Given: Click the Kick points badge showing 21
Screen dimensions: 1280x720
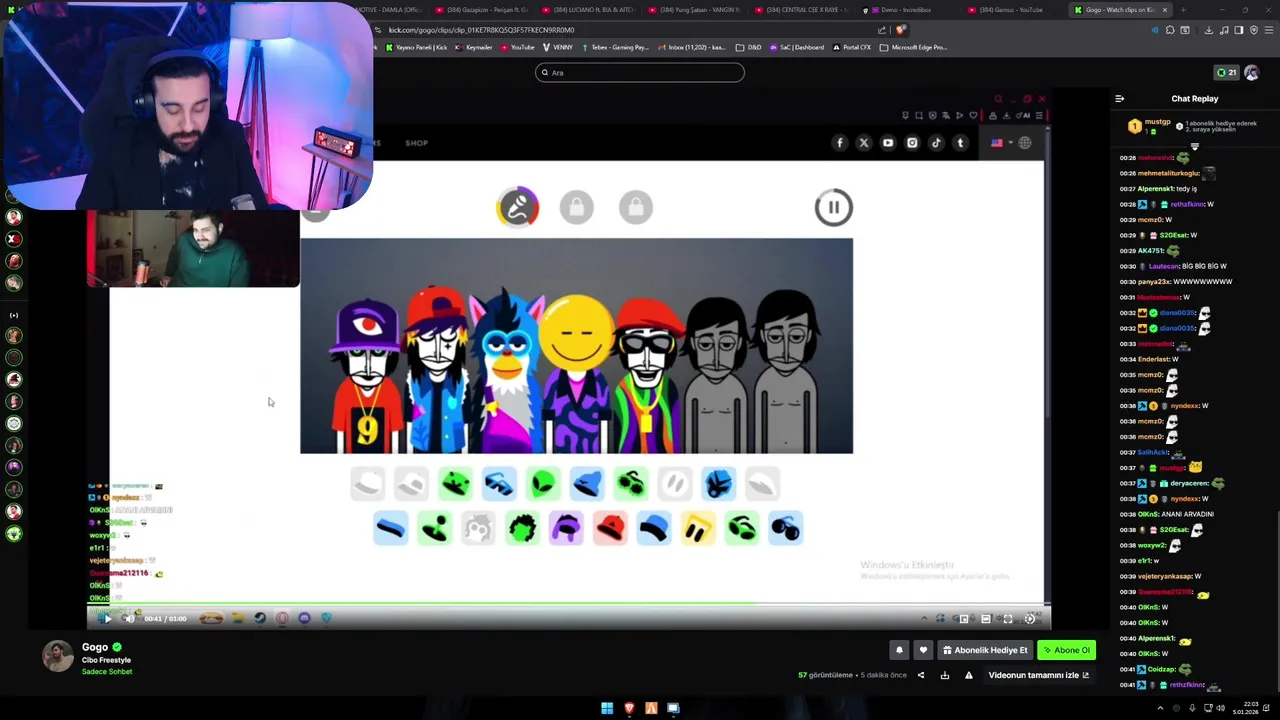Looking at the screenshot, I should [1226, 72].
